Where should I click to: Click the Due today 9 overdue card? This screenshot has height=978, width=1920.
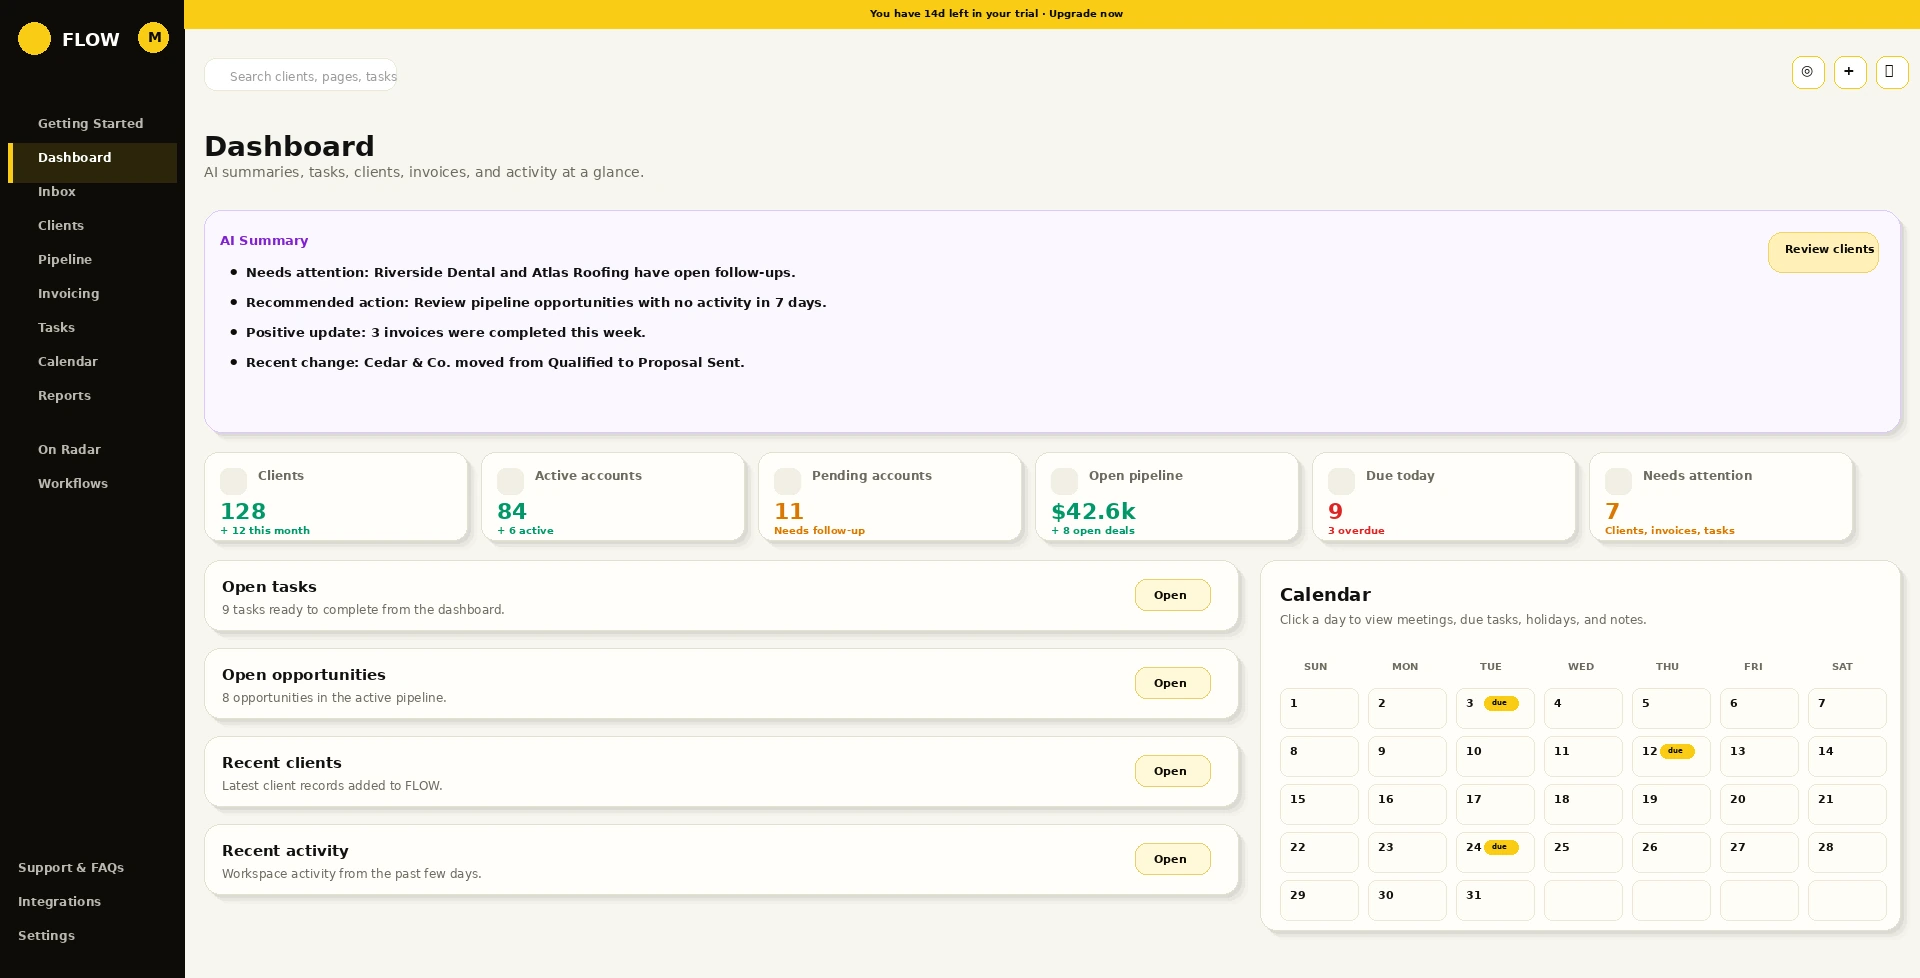(1444, 497)
